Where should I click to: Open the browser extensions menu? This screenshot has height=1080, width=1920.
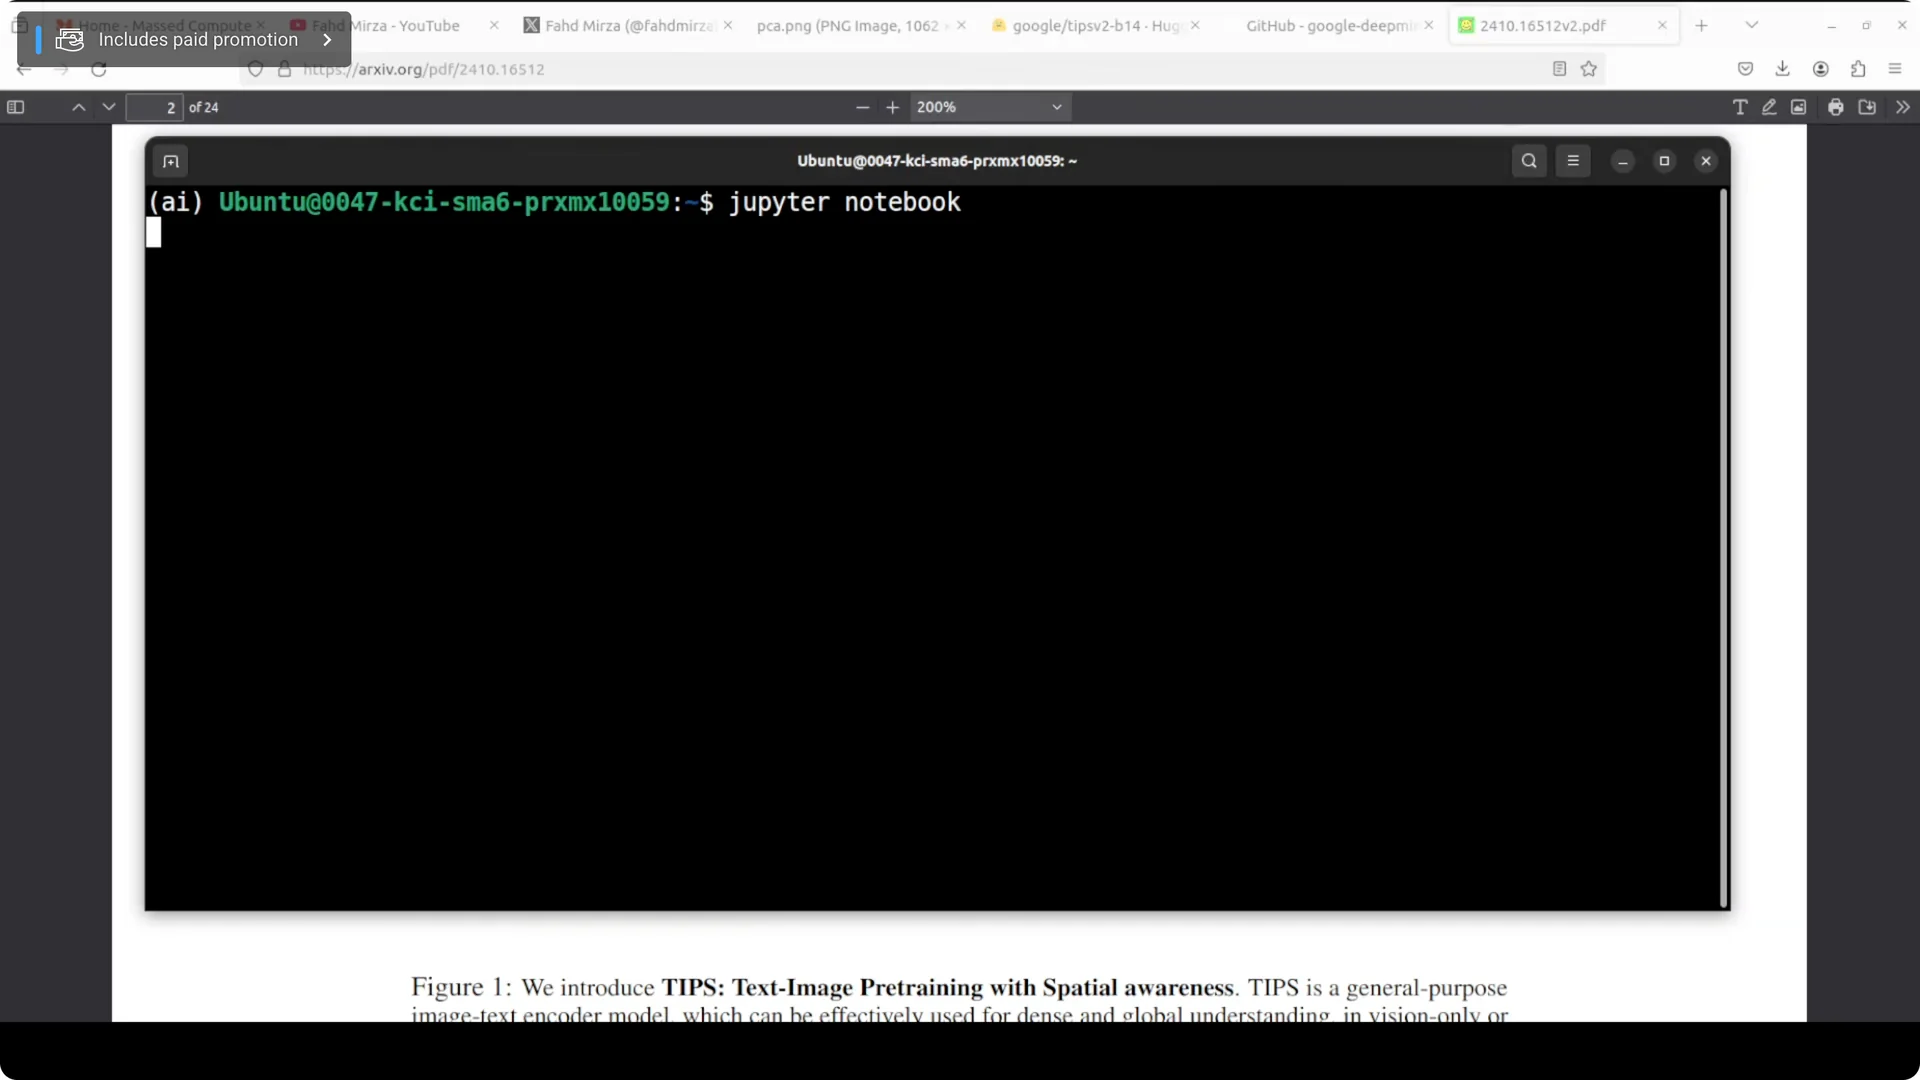1858,69
